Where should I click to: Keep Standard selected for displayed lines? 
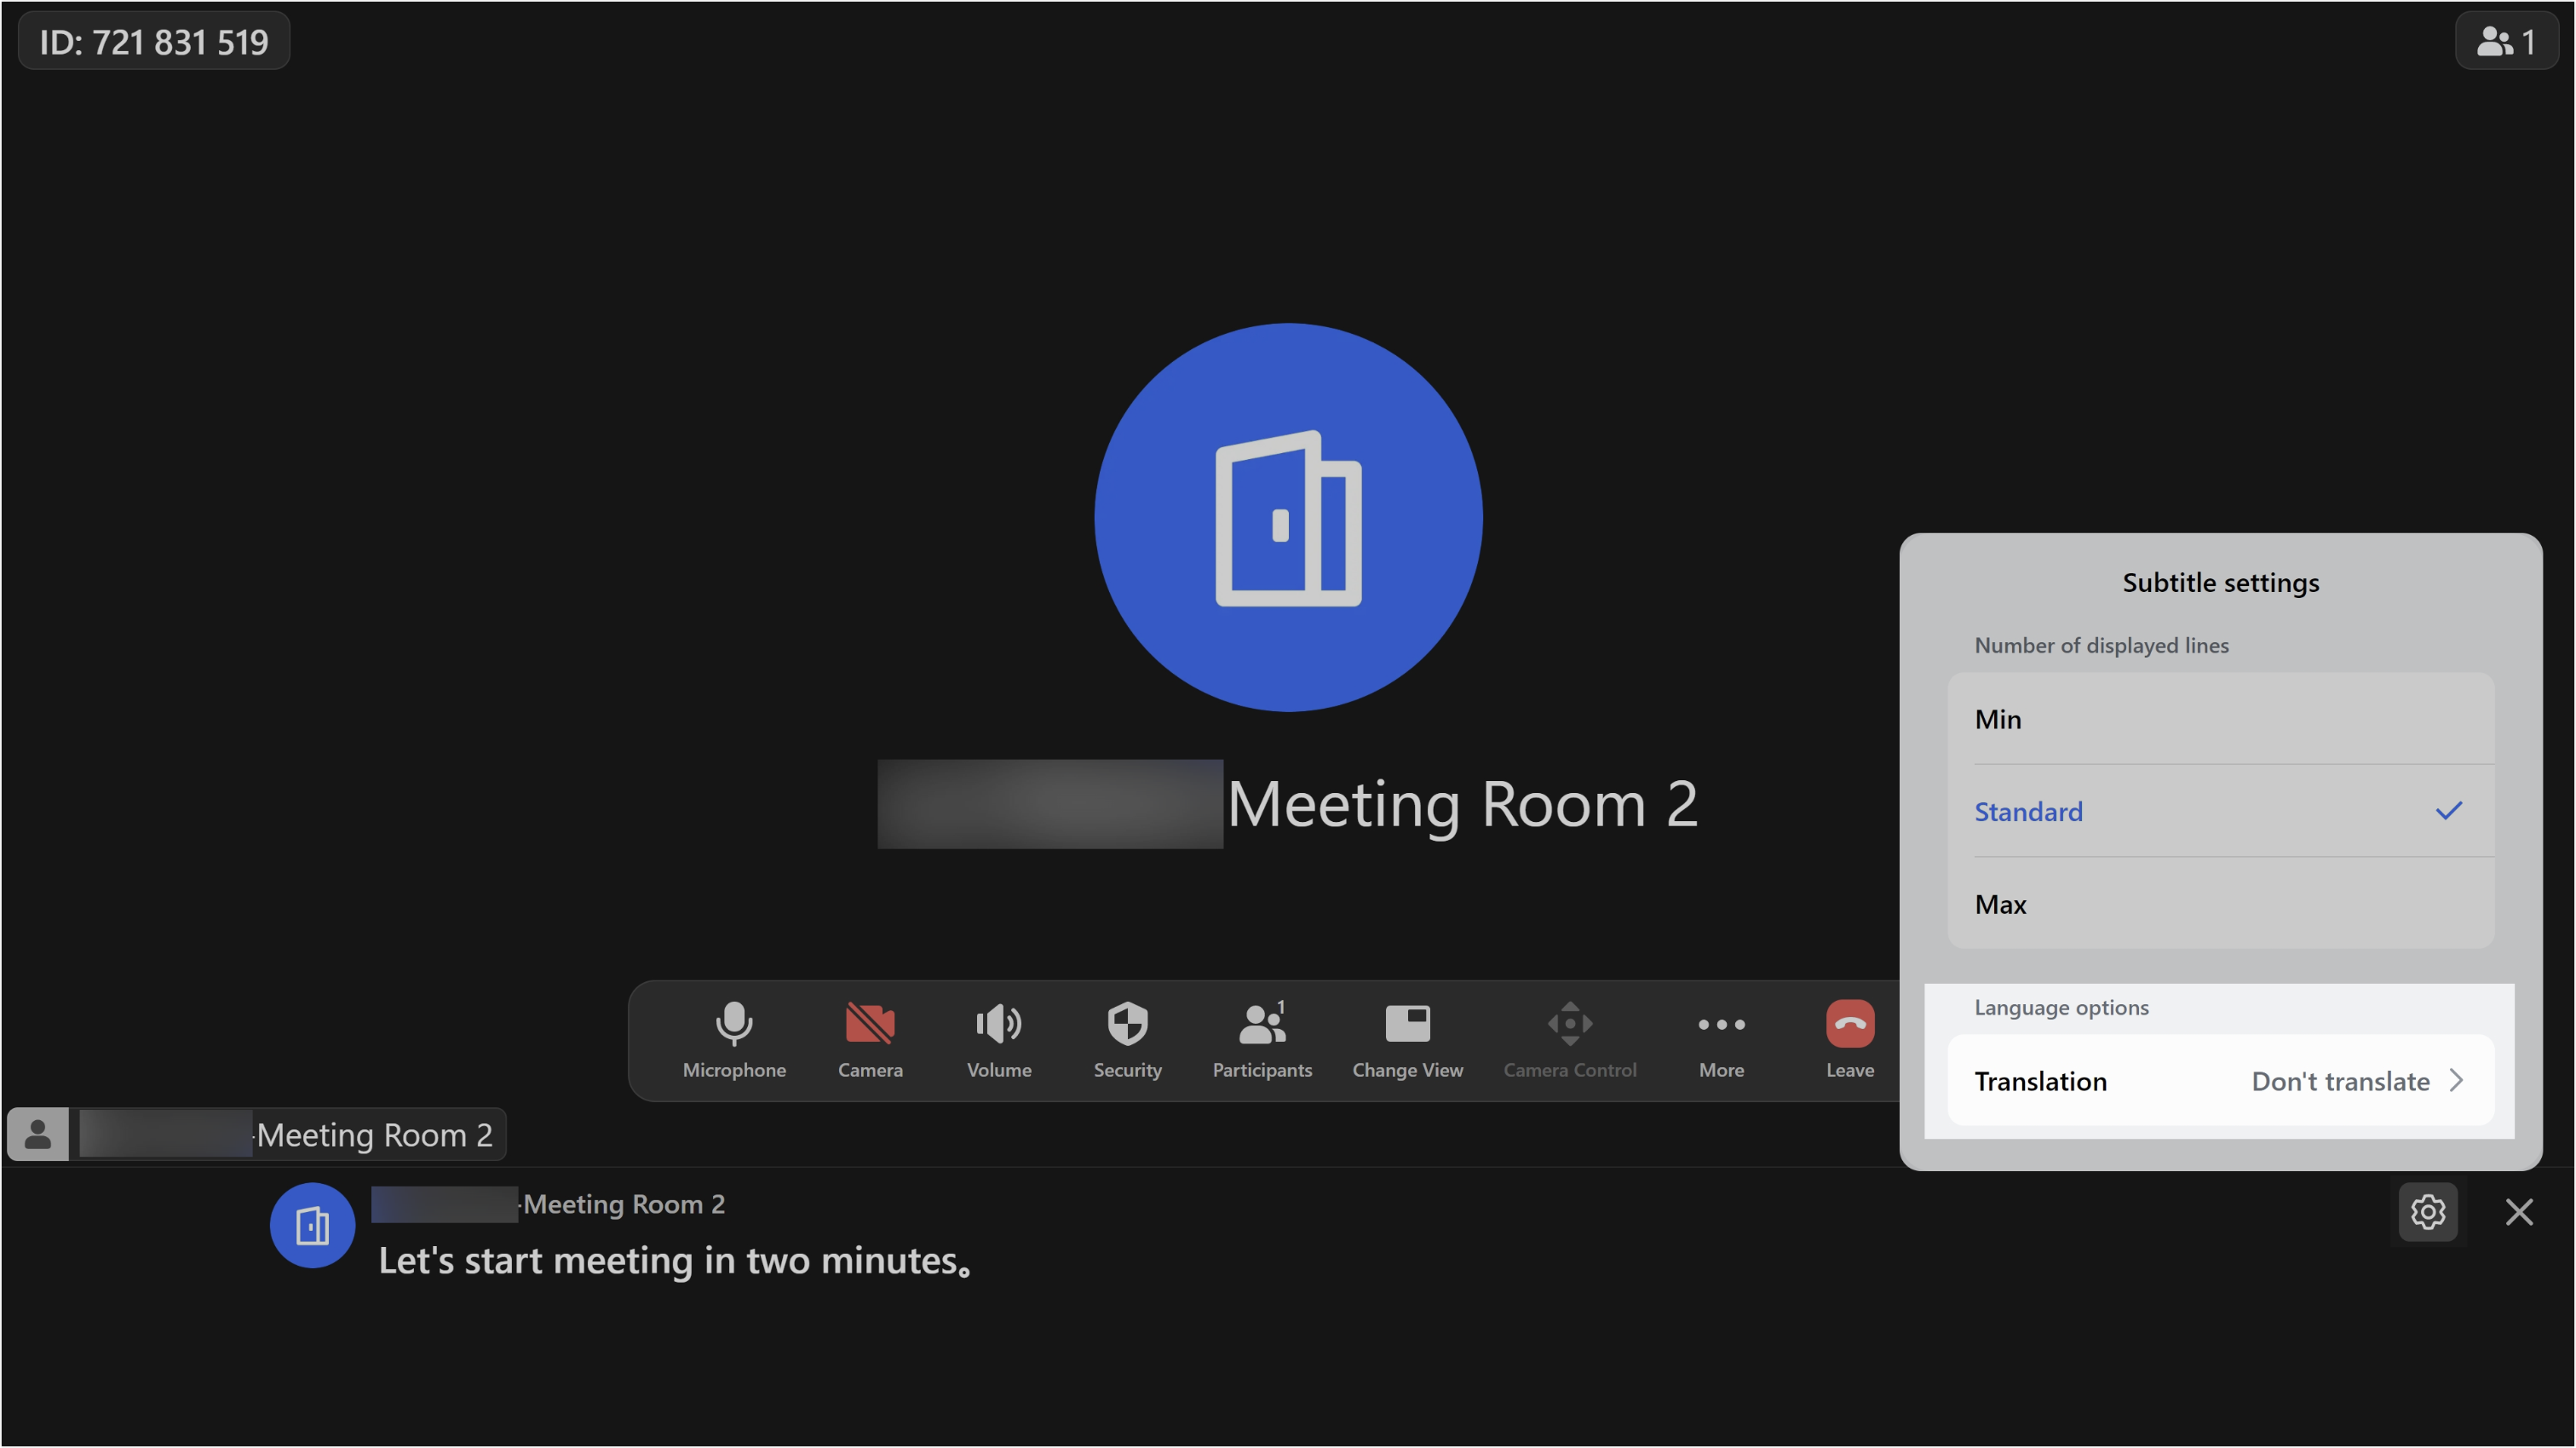(2221, 811)
